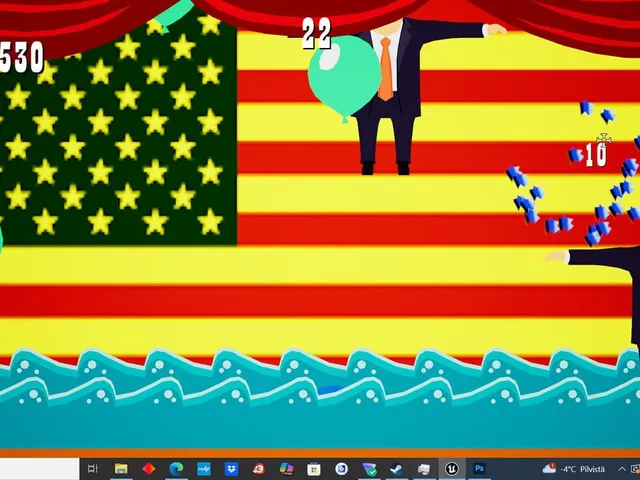This screenshot has height=480, width=640.
Task: Click the outstretched hand at the right edge
Action: (557, 257)
